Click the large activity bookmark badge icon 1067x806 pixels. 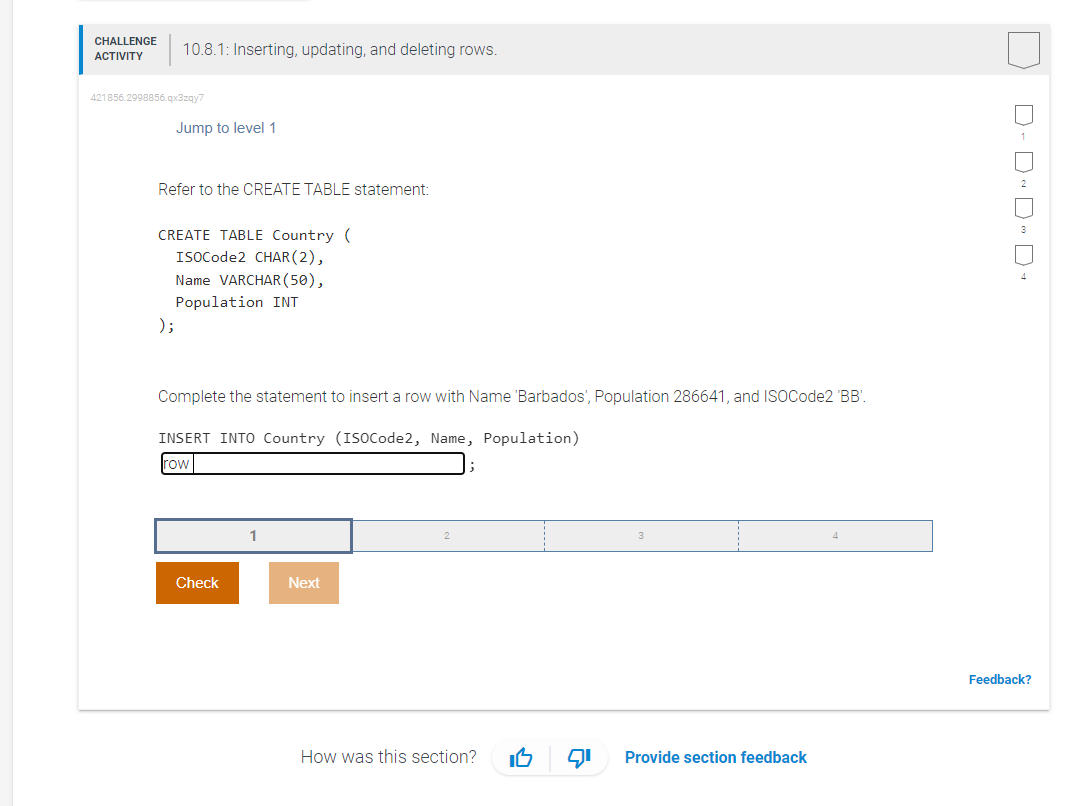[x=1023, y=48]
